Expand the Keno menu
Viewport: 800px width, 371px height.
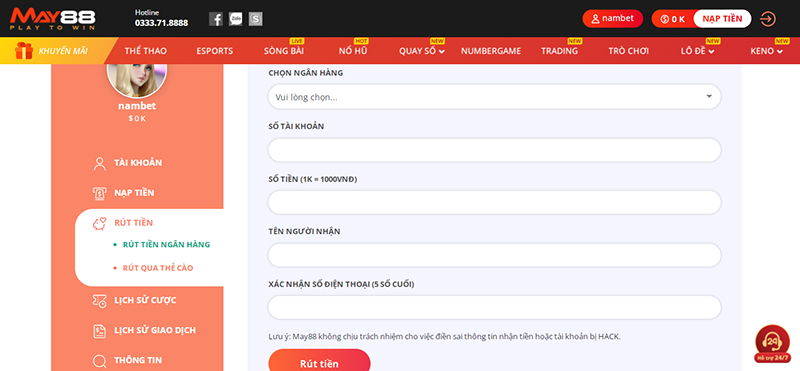point(766,51)
